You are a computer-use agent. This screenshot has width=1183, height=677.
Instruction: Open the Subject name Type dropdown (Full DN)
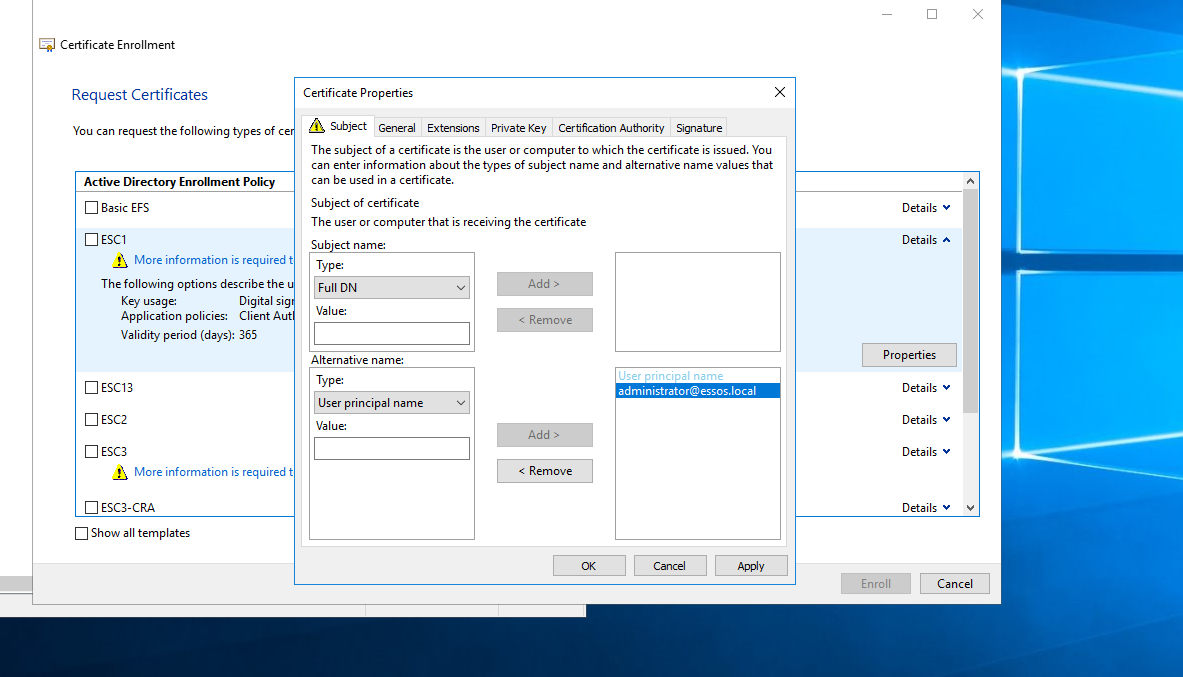[x=392, y=288]
